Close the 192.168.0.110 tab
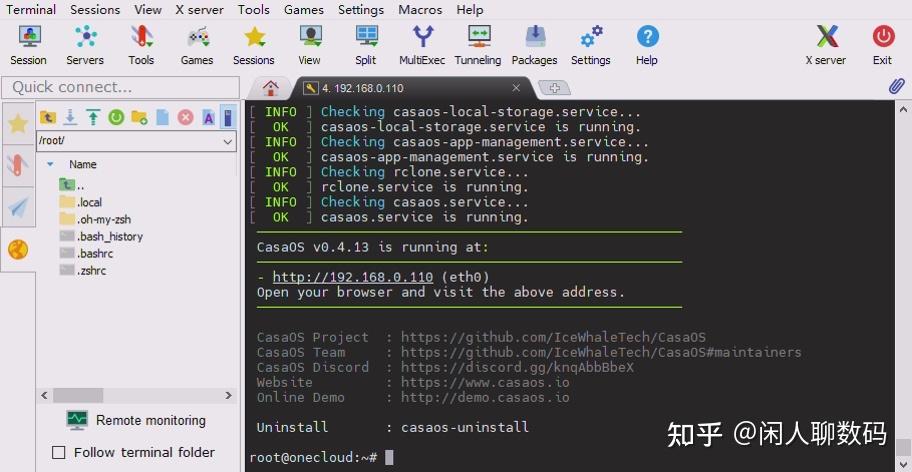The width and height of the screenshot is (912, 472). pos(516,88)
